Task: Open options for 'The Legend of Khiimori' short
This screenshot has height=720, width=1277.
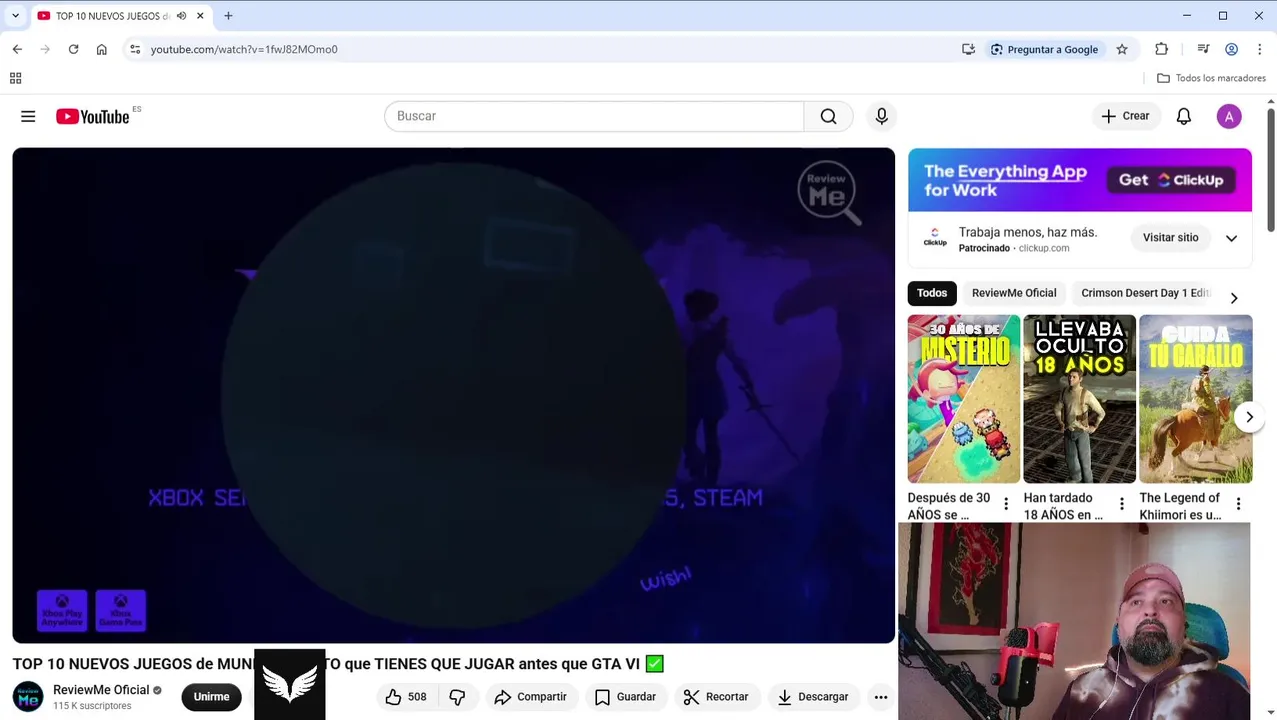Action: pyautogui.click(x=1238, y=504)
